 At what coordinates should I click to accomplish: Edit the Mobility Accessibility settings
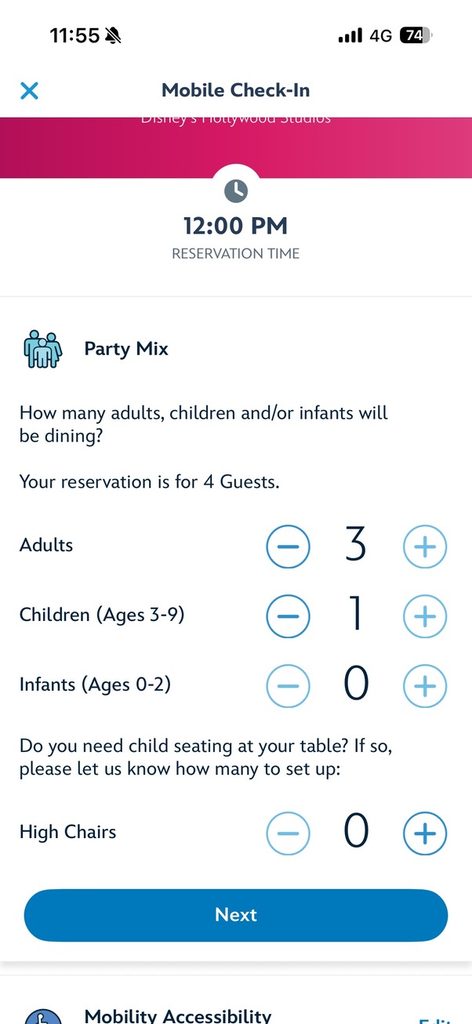pyautogui.click(x=433, y=1020)
